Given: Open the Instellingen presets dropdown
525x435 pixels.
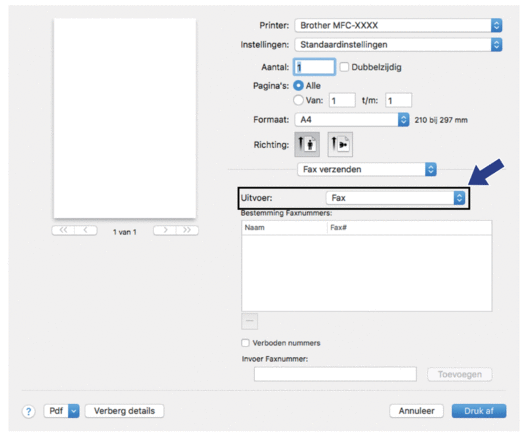Looking at the screenshot, I should (398, 45).
